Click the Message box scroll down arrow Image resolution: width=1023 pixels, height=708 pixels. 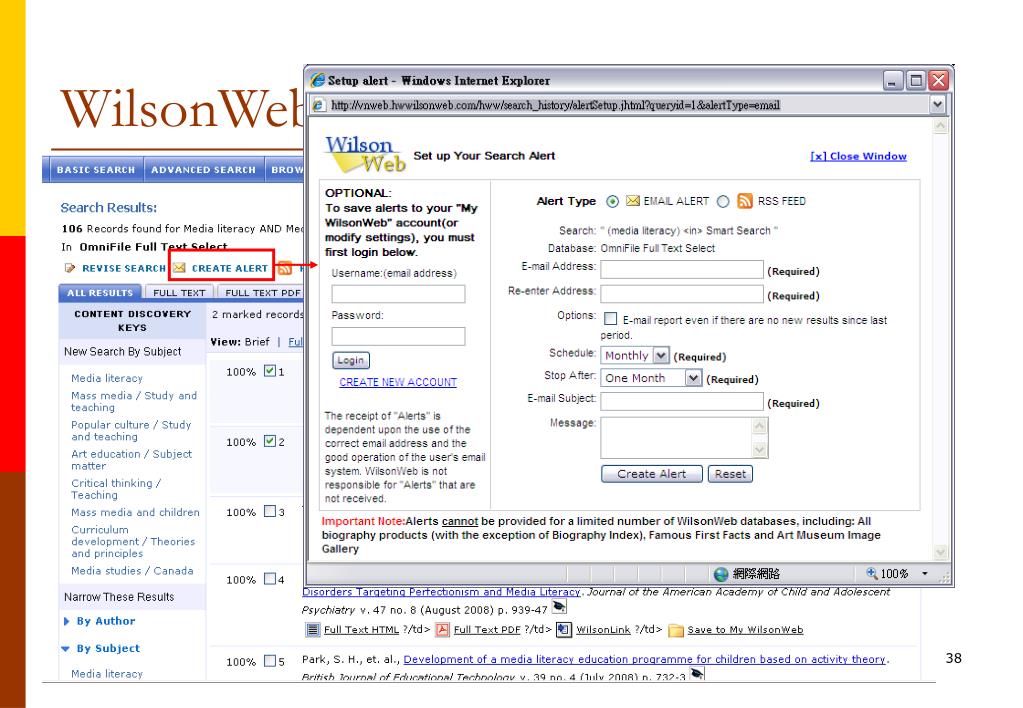759,450
